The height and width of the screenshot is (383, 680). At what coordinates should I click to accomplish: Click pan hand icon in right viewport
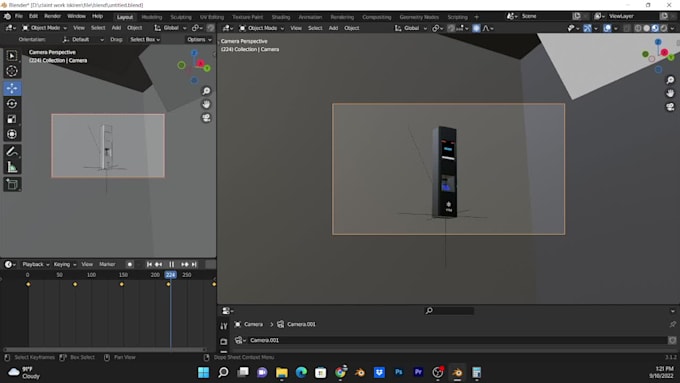click(670, 93)
